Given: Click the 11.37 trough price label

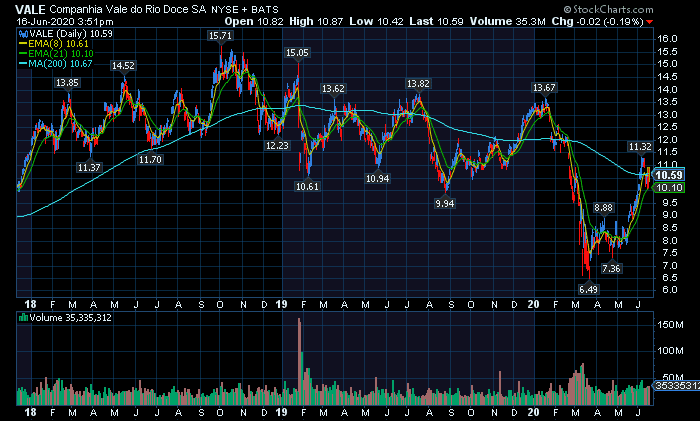Looking at the screenshot, I should [89, 167].
